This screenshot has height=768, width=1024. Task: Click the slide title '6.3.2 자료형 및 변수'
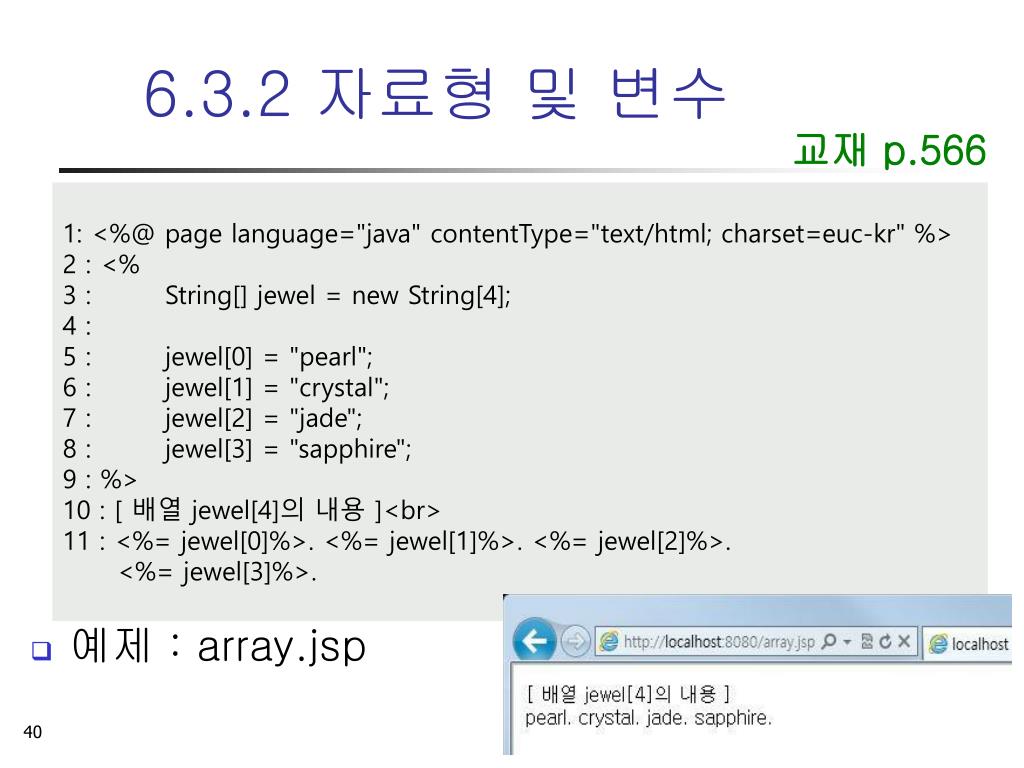click(434, 94)
